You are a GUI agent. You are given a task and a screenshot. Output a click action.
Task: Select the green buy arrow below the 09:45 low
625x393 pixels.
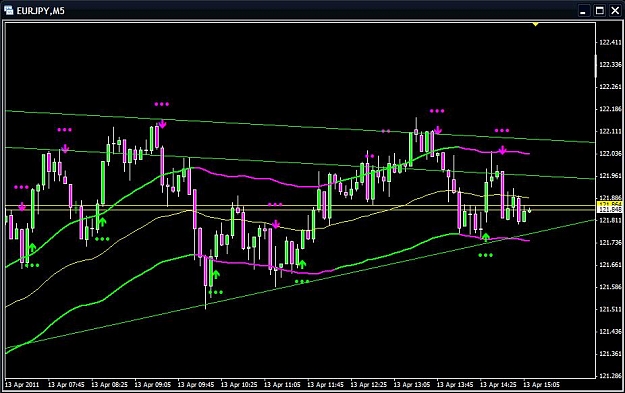(x=216, y=274)
